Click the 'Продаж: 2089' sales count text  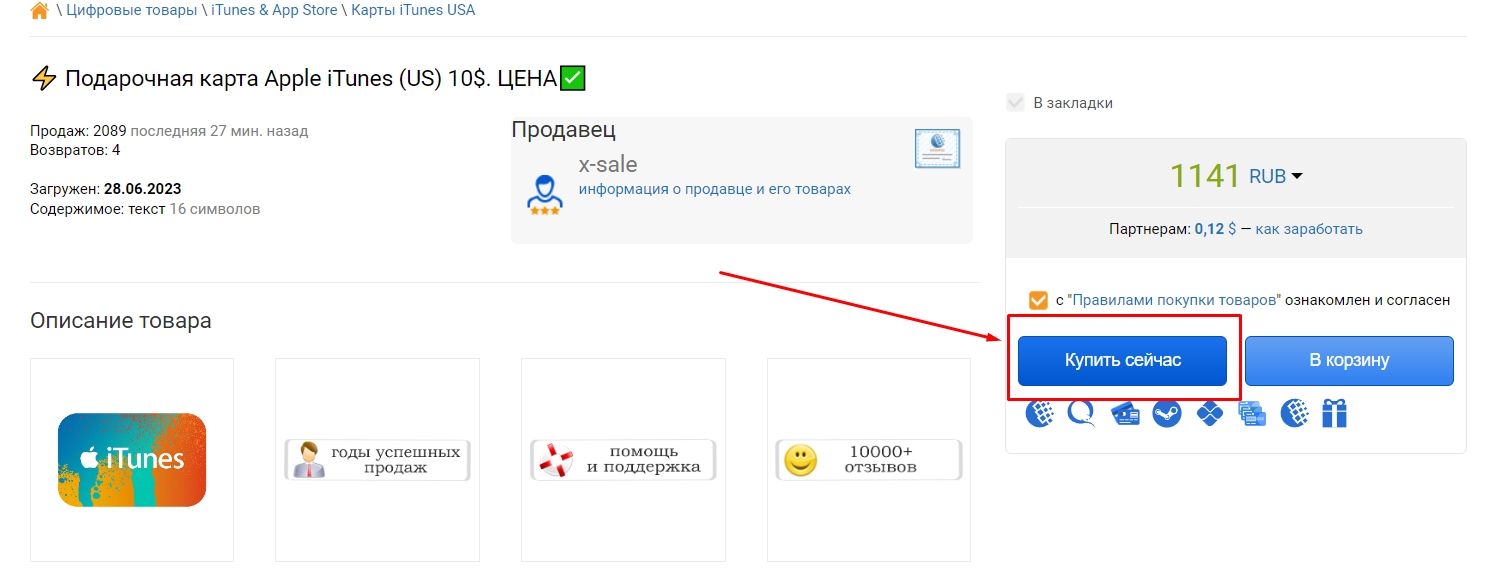(78, 131)
